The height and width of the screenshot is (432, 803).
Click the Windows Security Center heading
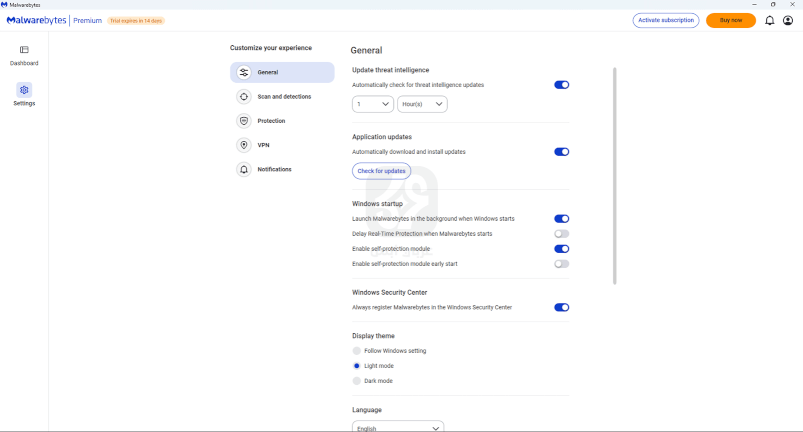click(389, 292)
